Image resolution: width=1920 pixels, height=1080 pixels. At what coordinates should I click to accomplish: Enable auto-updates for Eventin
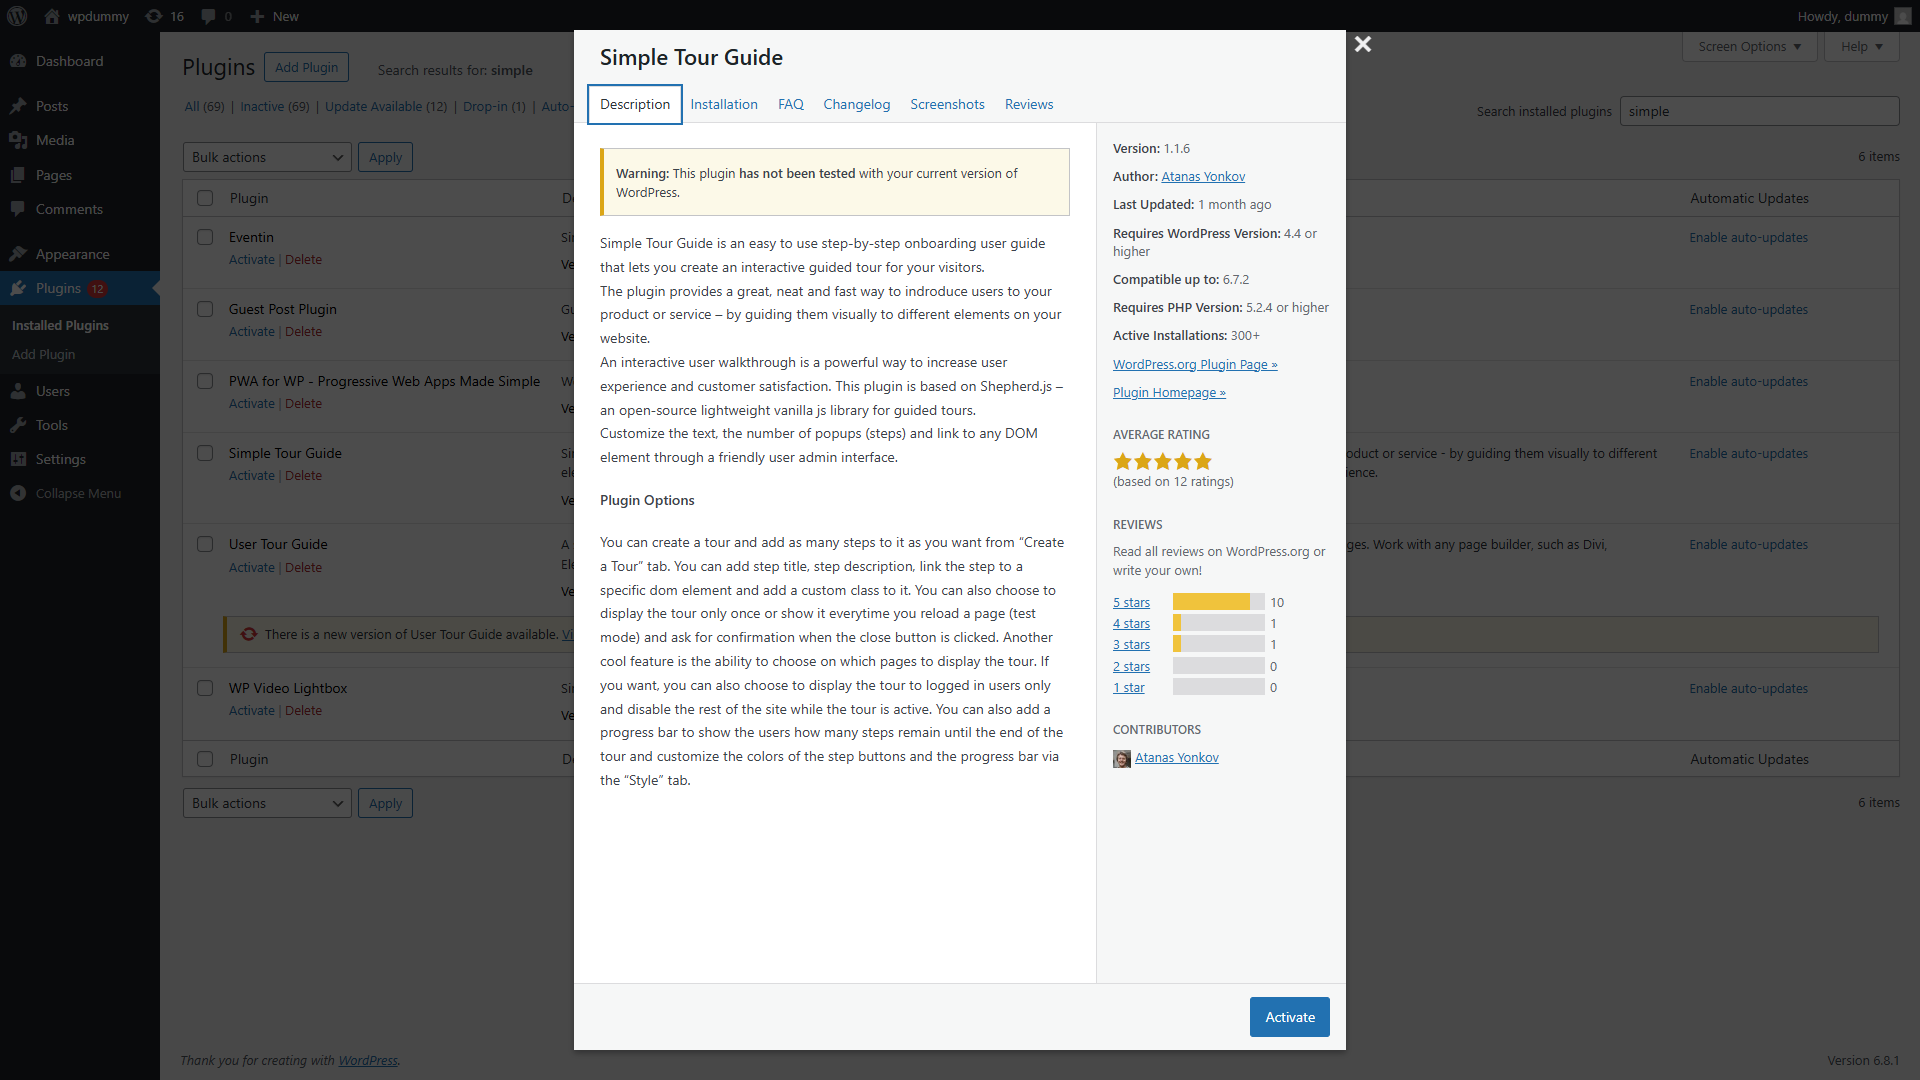(x=1748, y=237)
